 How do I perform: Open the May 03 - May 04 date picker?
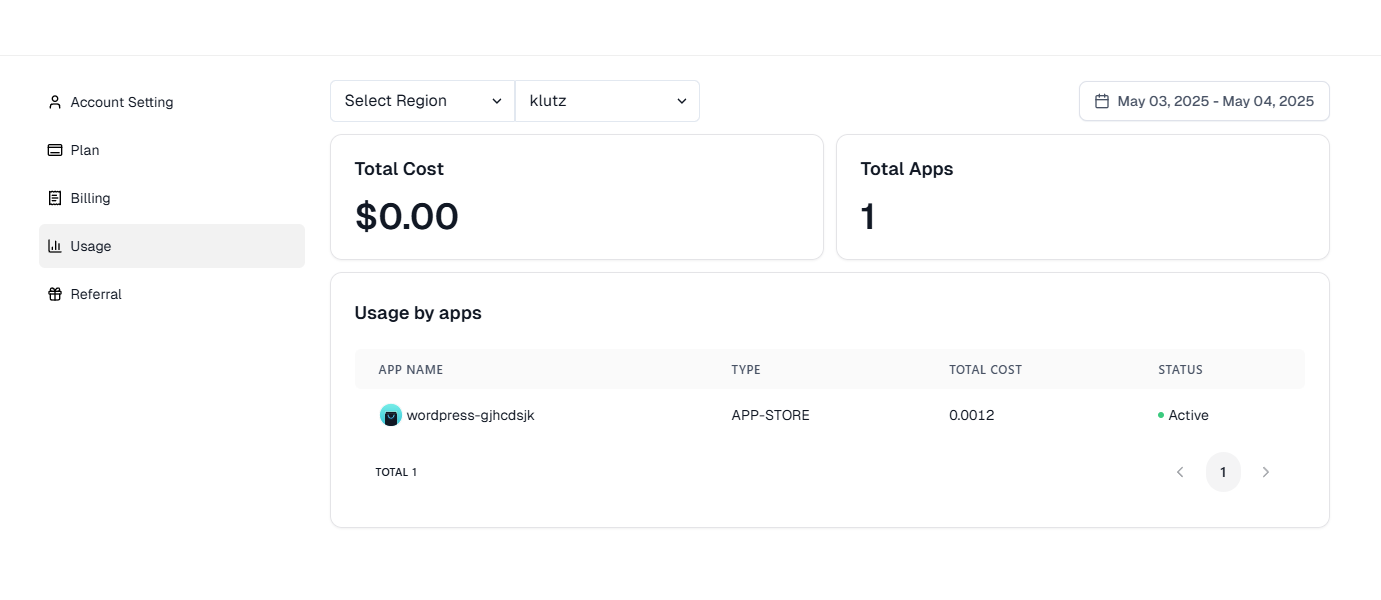1204,101
